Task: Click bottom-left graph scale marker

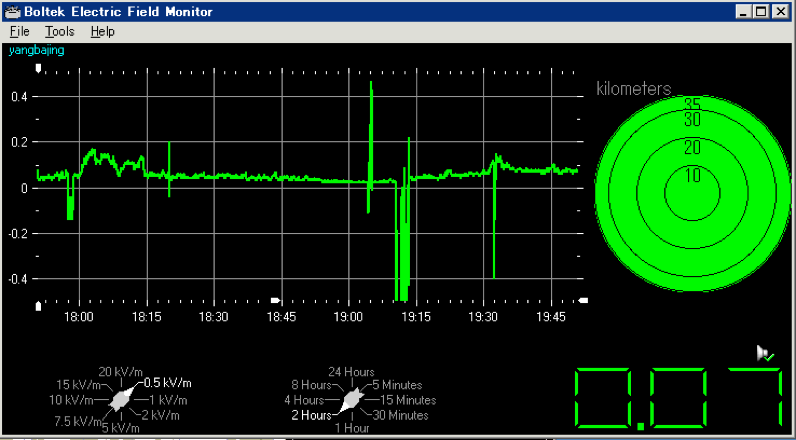Action: [x=38, y=305]
